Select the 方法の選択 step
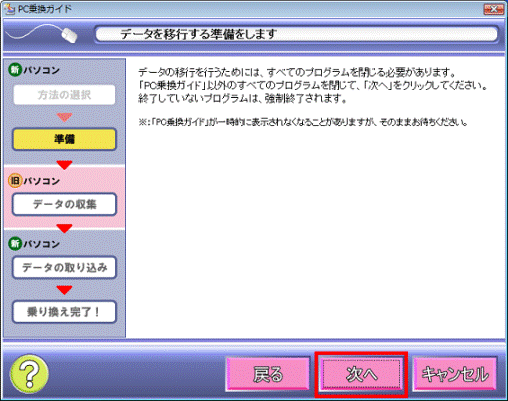Viewport: 508px width, 401px height. [x=64, y=95]
